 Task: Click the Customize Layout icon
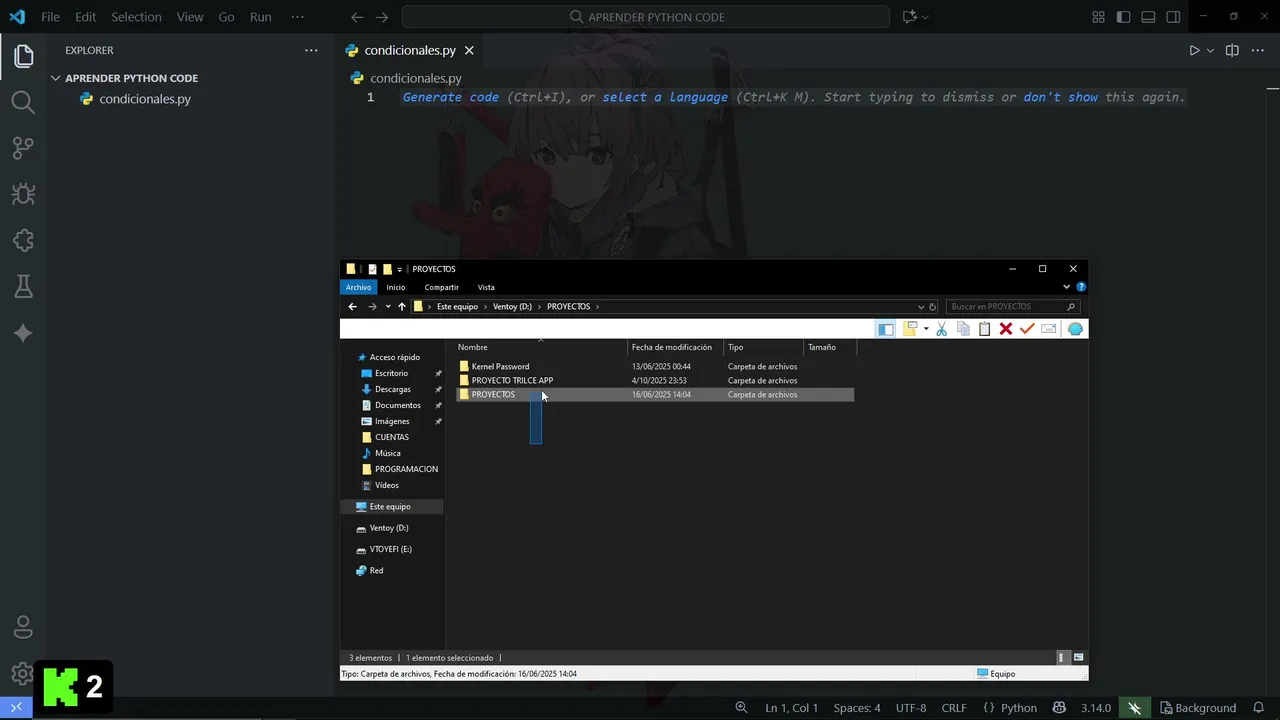[1098, 17]
